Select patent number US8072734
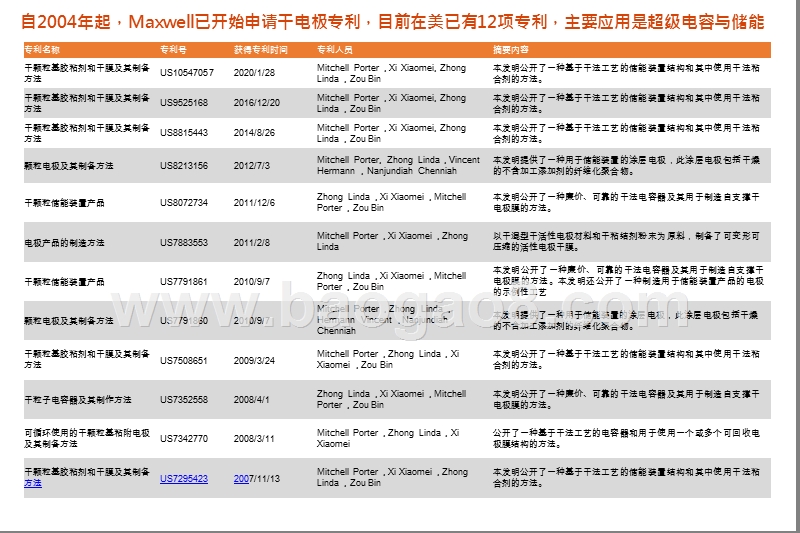Viewport: 800px width, 533px height. (x=184, y=202)
